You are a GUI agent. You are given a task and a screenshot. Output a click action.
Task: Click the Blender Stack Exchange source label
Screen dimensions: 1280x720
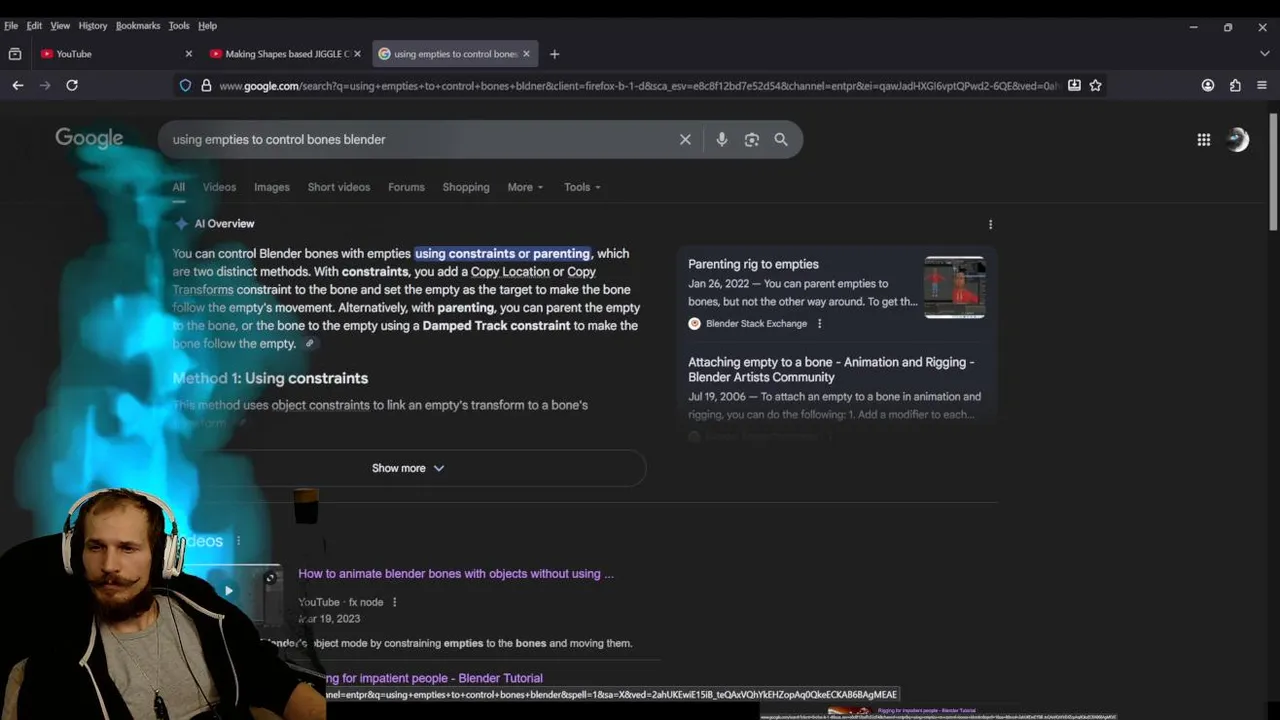tap(756, 324)
